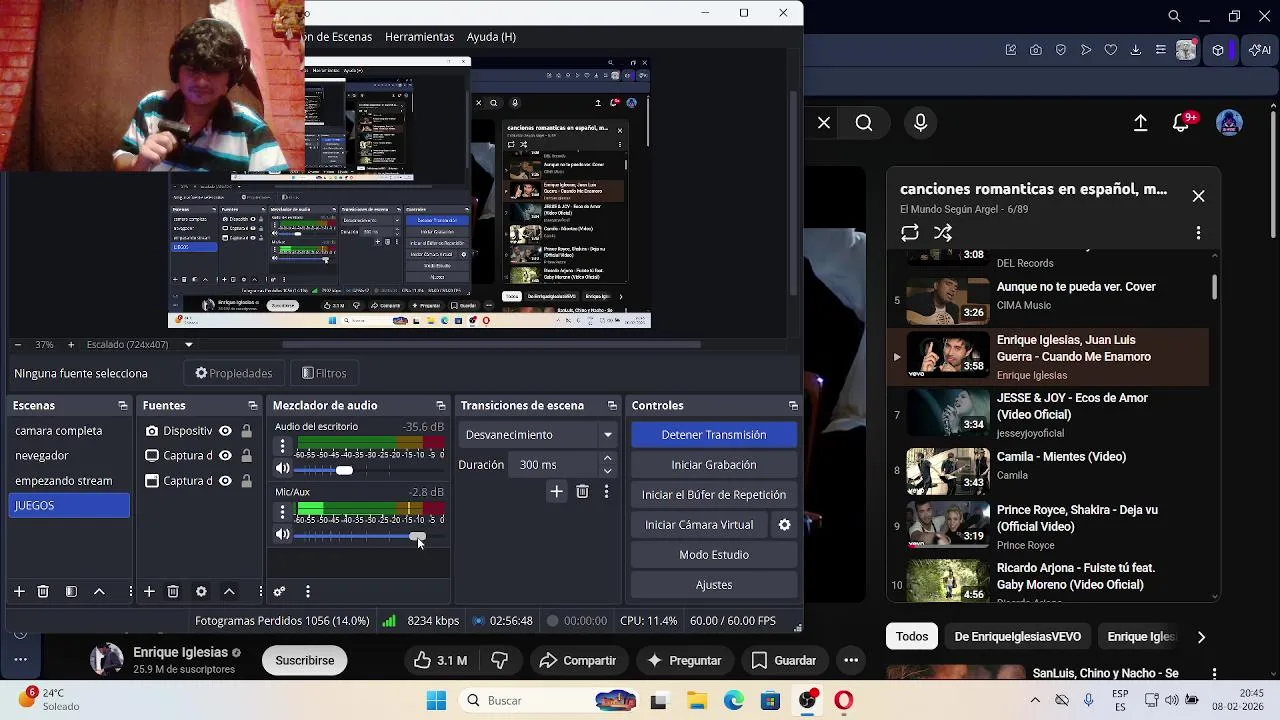Remove source with trash icon in Fuentes

click(x=173, y=592)
